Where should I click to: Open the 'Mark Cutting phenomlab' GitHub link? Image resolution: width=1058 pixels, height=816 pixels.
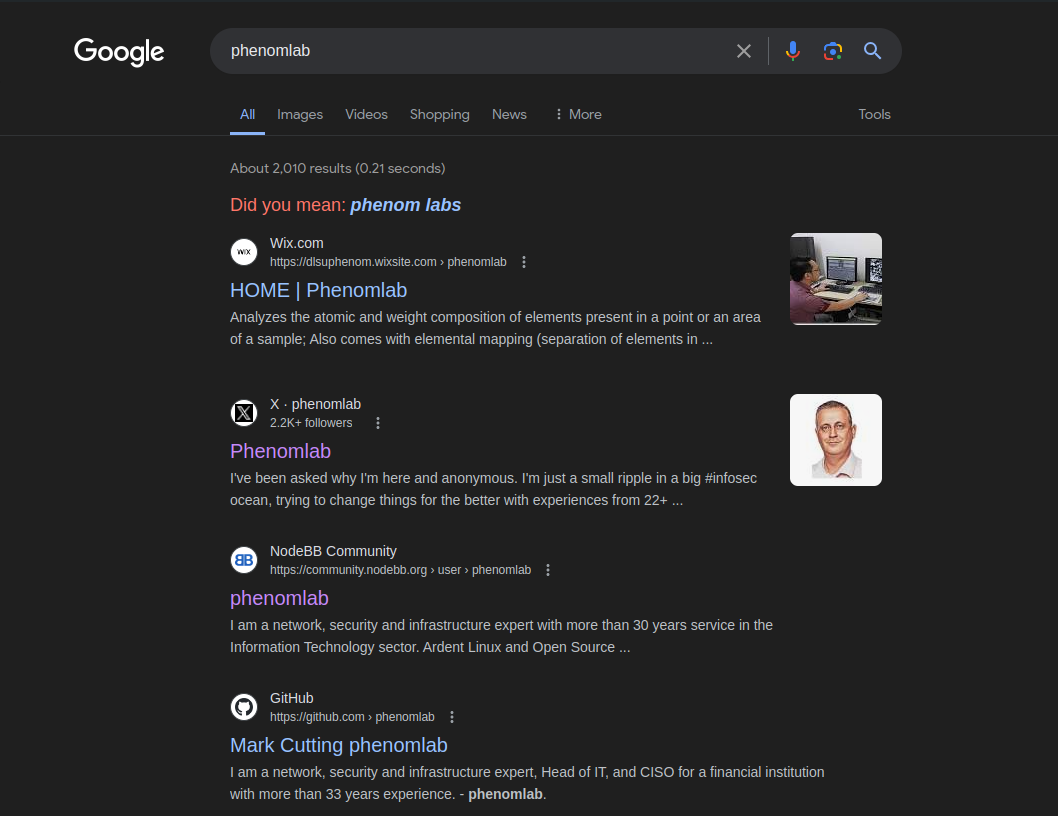(339, 745)
